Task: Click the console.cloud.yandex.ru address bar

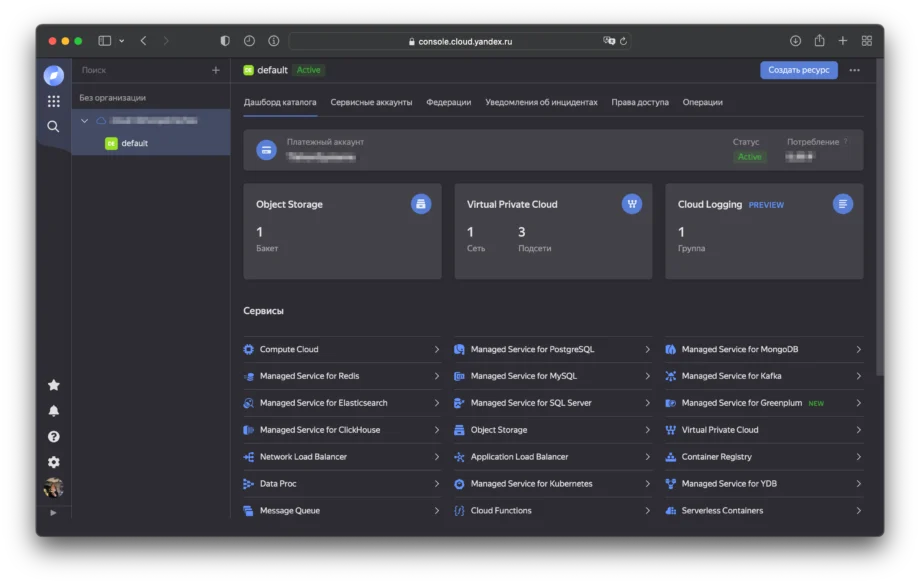Action: point(459,41)
